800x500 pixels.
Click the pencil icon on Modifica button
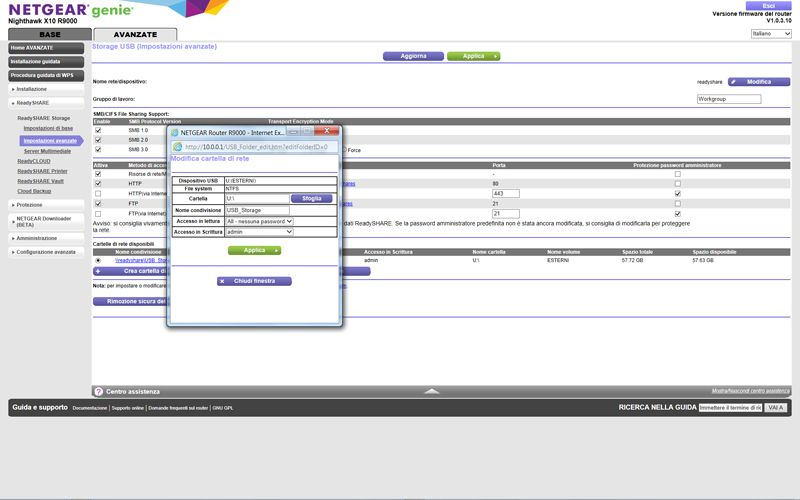pyautogui.click(x=733, y=82)
